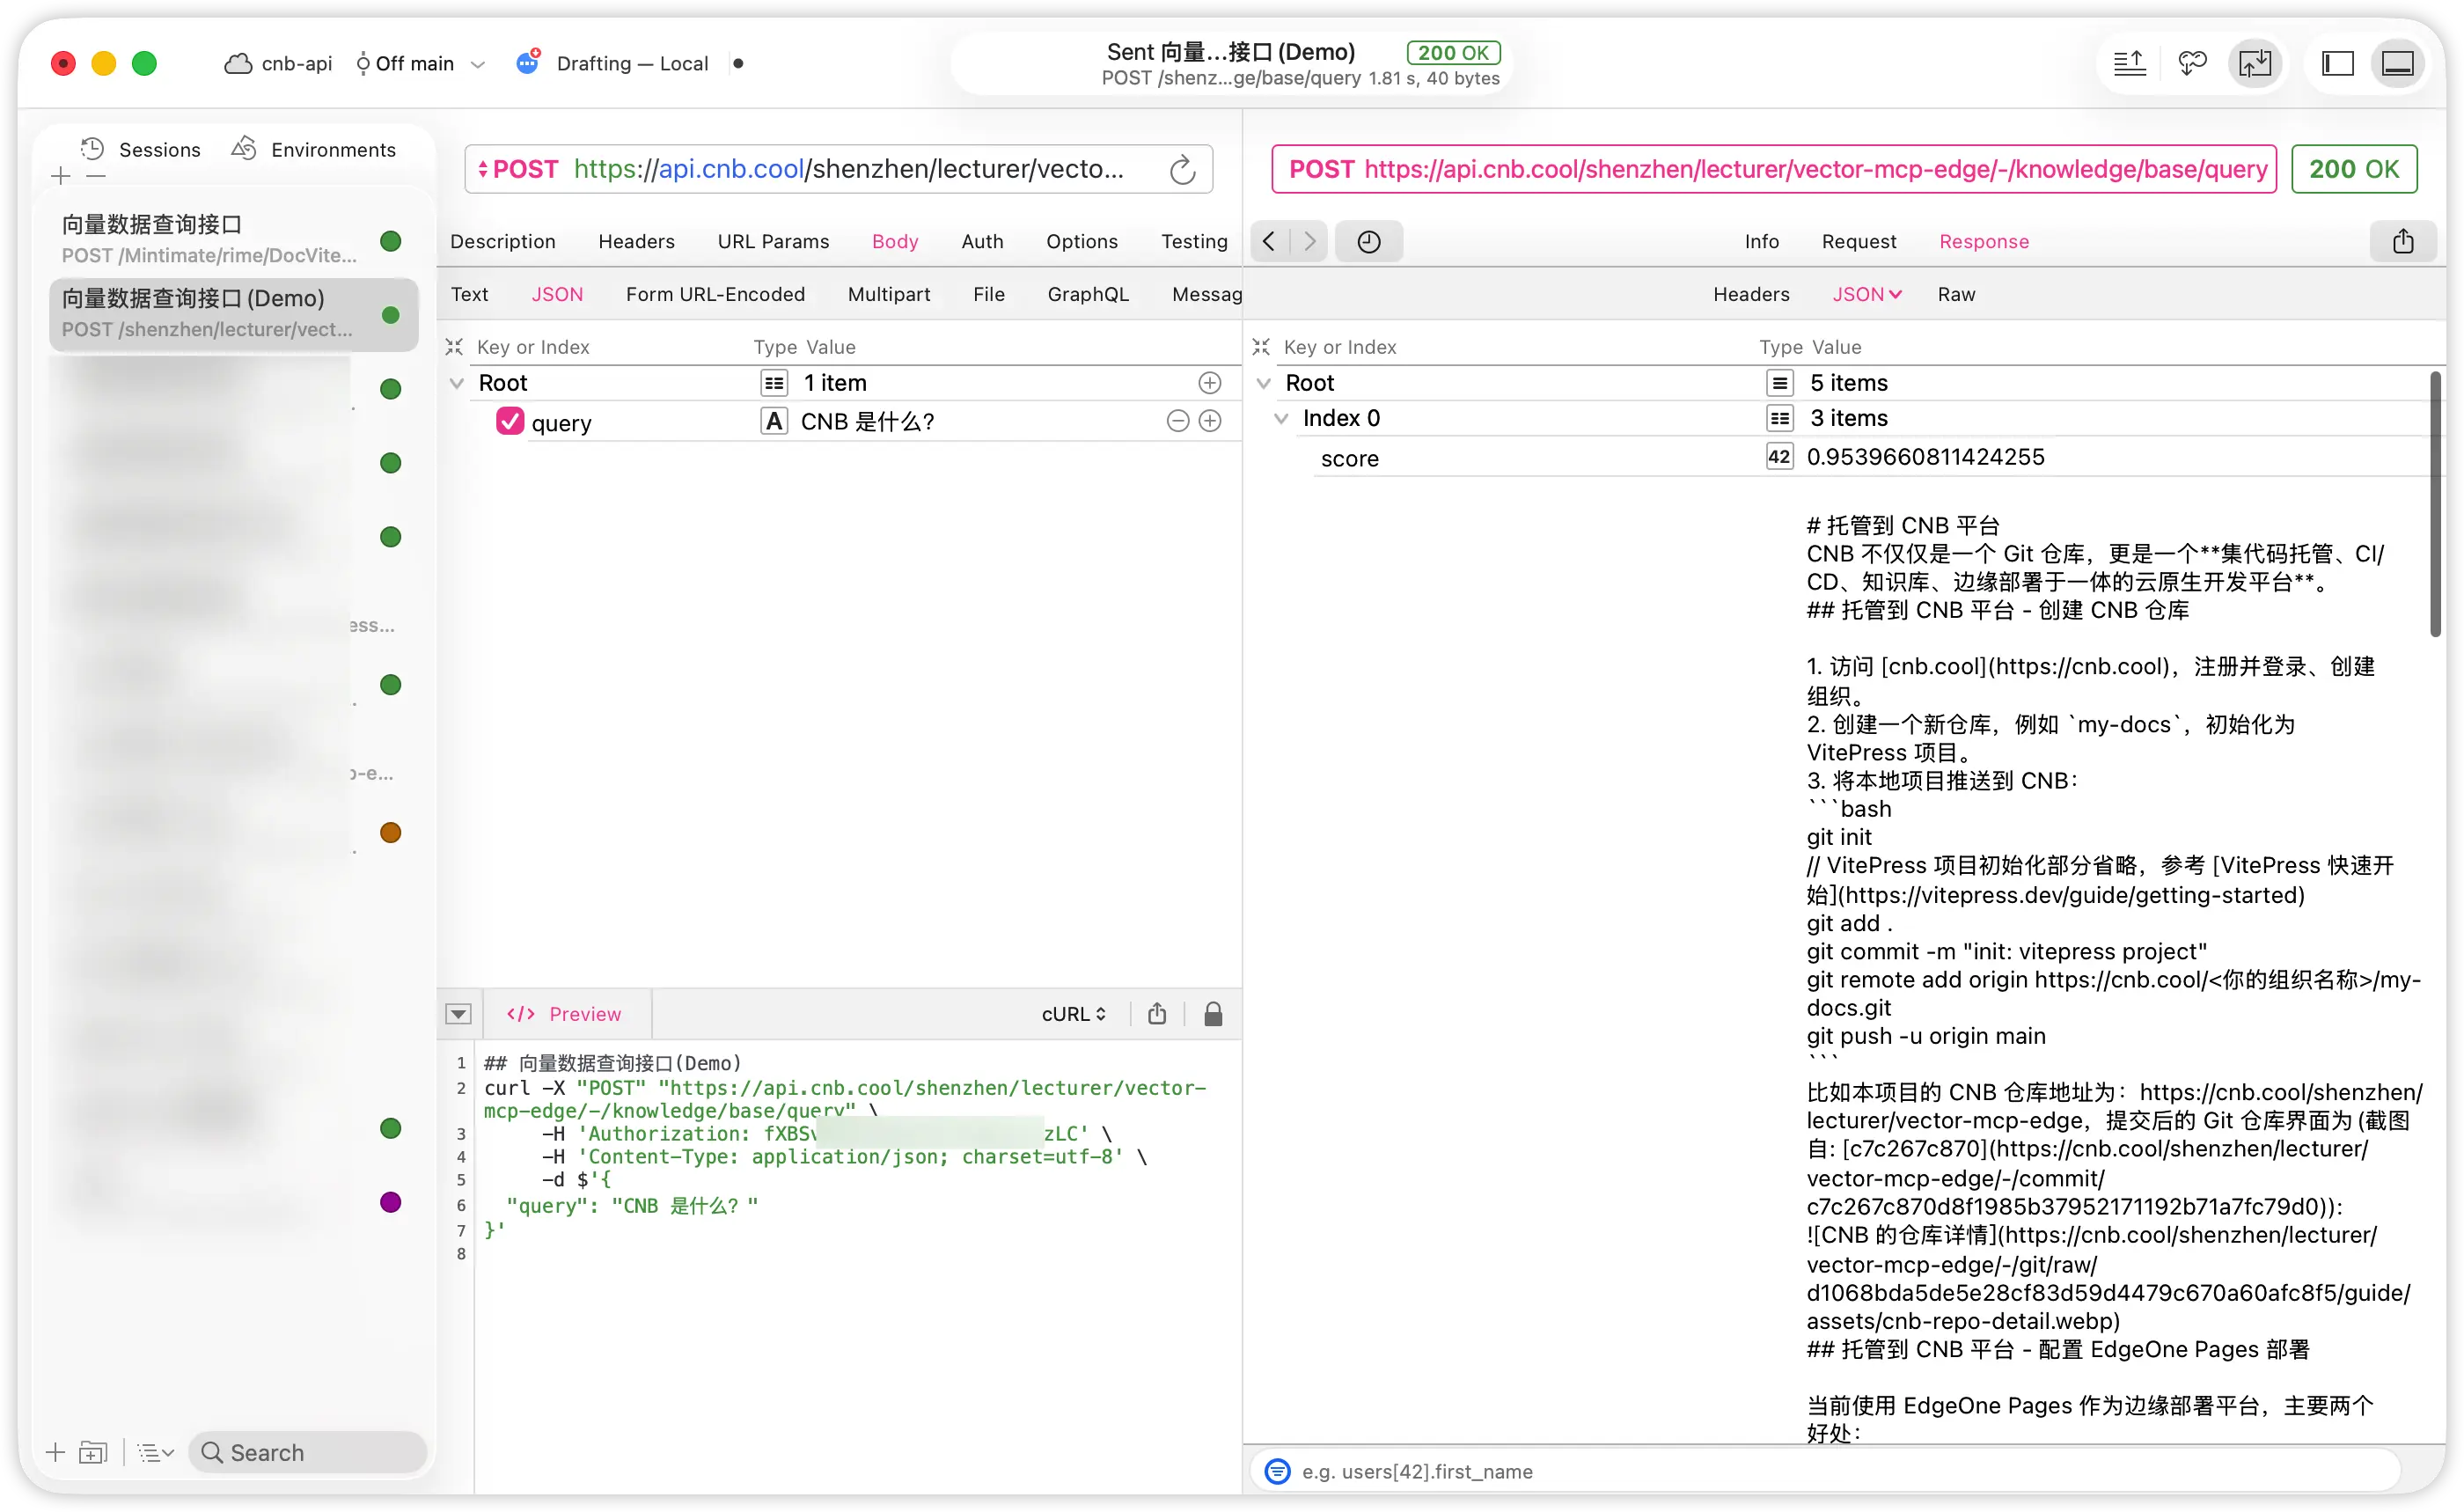This screenshot has height=1512, width=2464.
Task: Add a new request with the plus above list
Action: pos(60,176)
